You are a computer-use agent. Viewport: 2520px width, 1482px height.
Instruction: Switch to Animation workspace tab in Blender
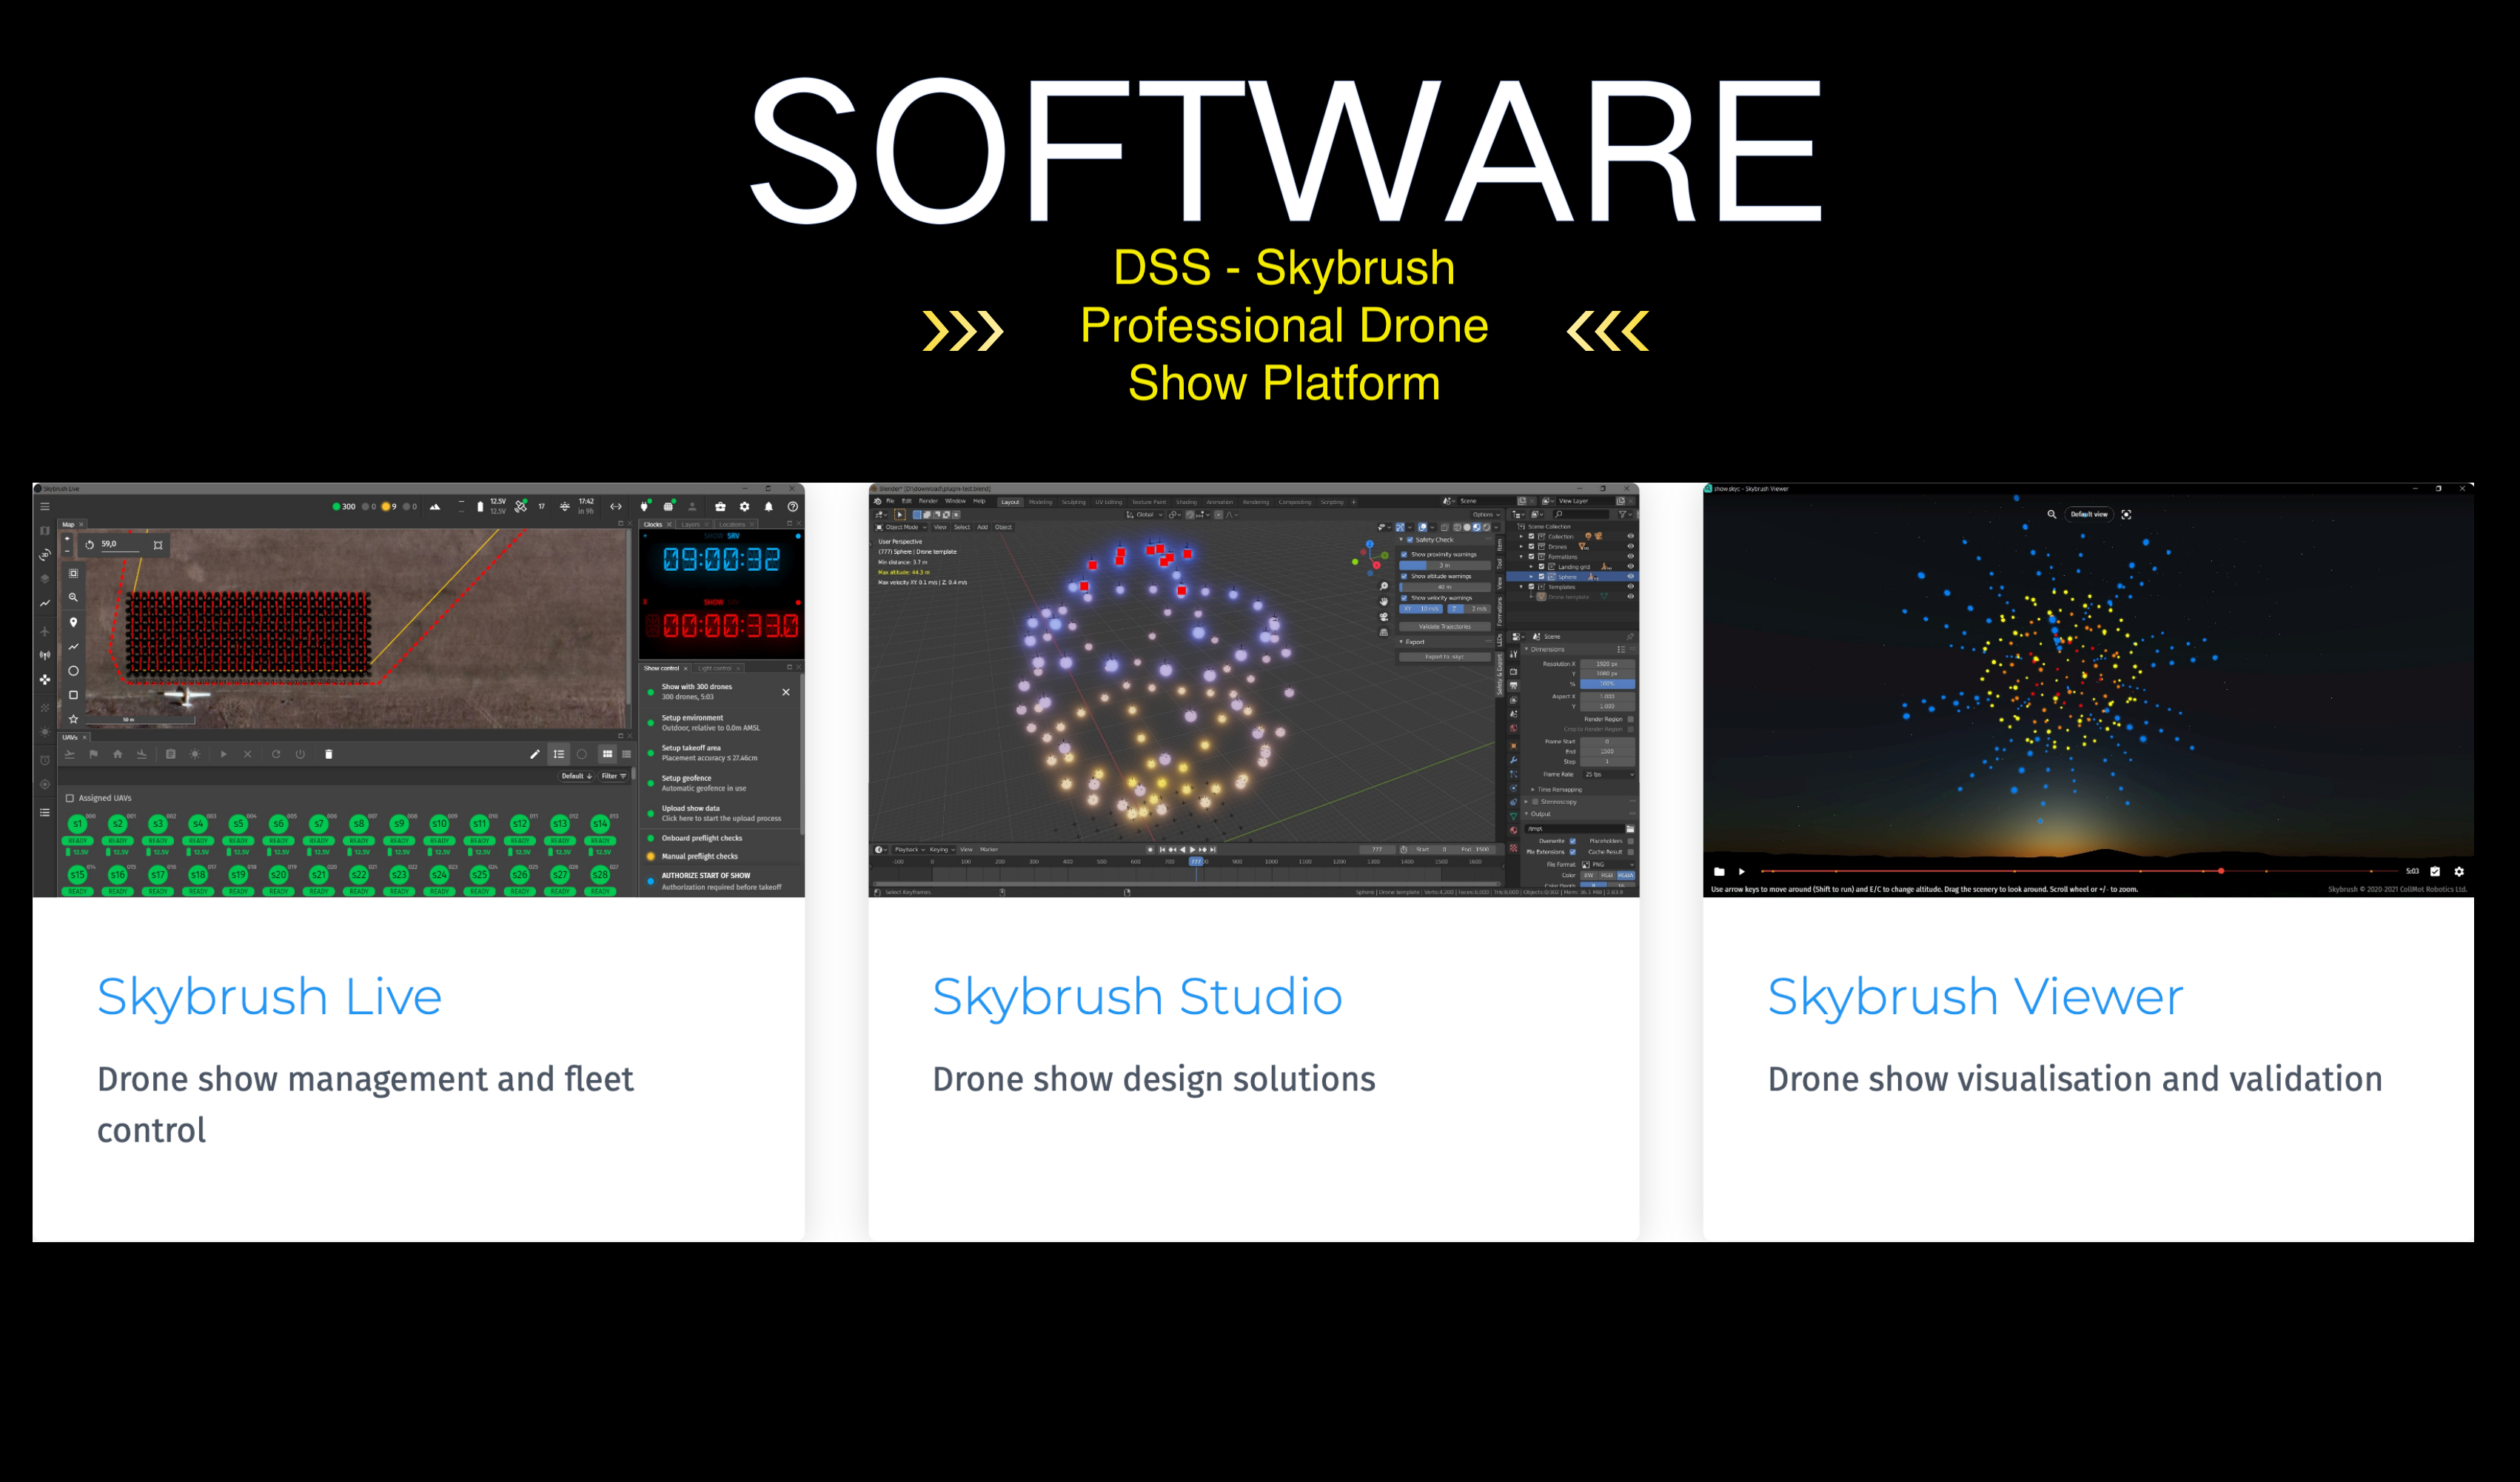tap(1219, 502)
